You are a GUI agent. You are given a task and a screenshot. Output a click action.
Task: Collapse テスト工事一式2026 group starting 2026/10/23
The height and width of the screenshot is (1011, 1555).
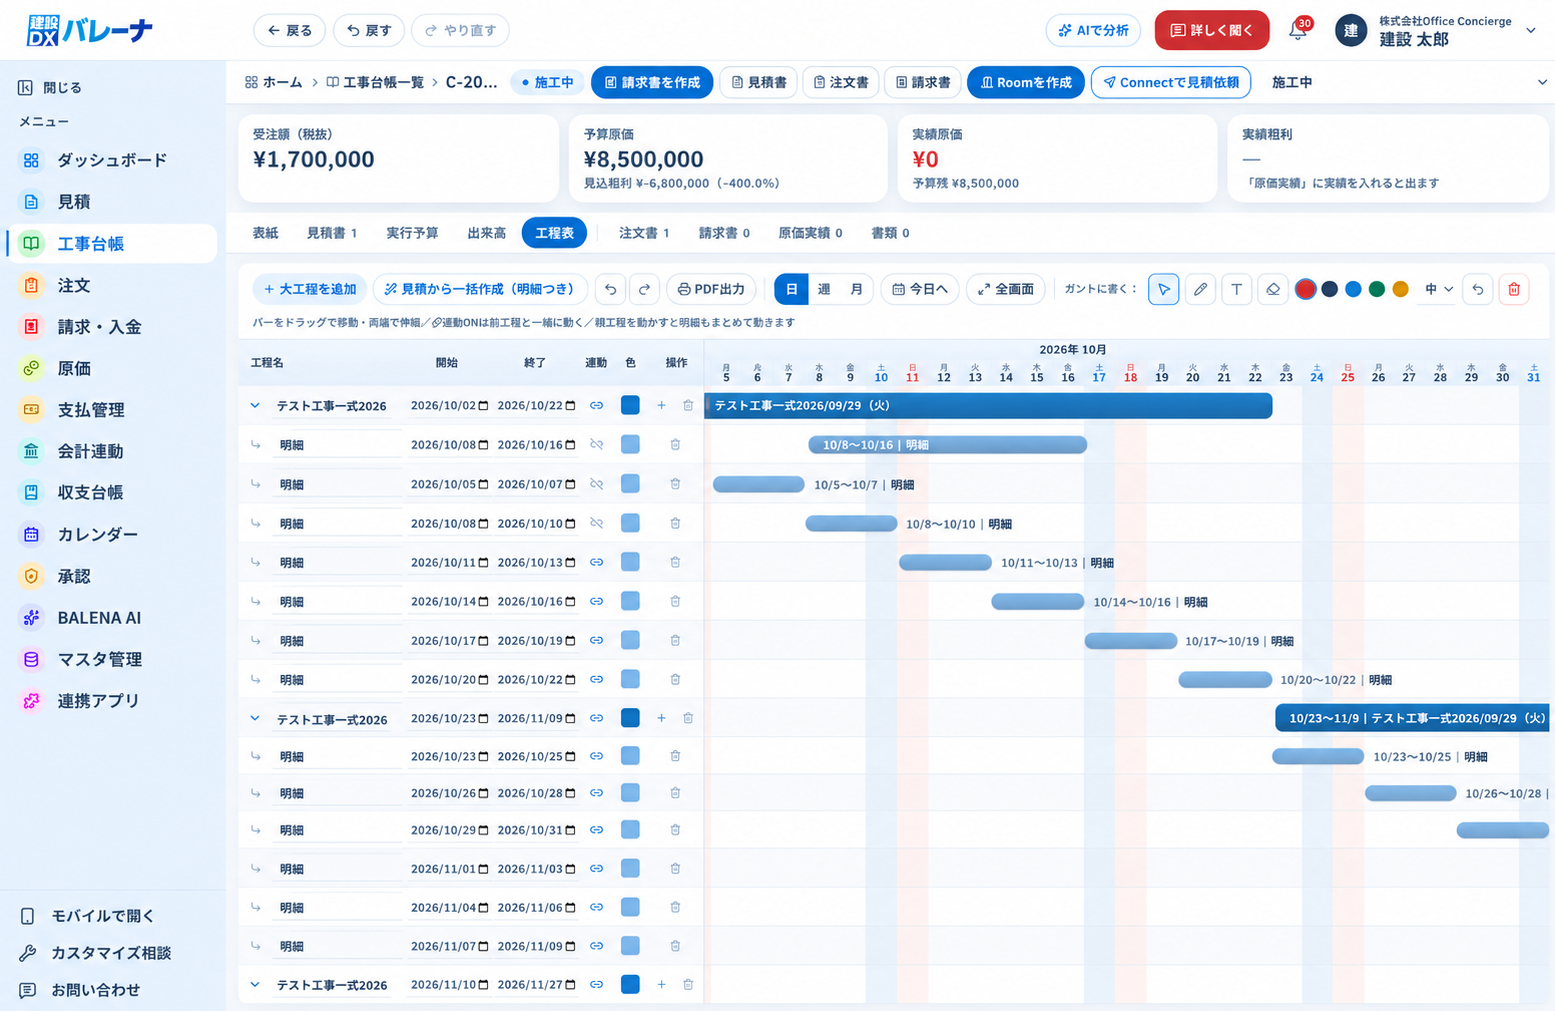[x=255, y=718]
